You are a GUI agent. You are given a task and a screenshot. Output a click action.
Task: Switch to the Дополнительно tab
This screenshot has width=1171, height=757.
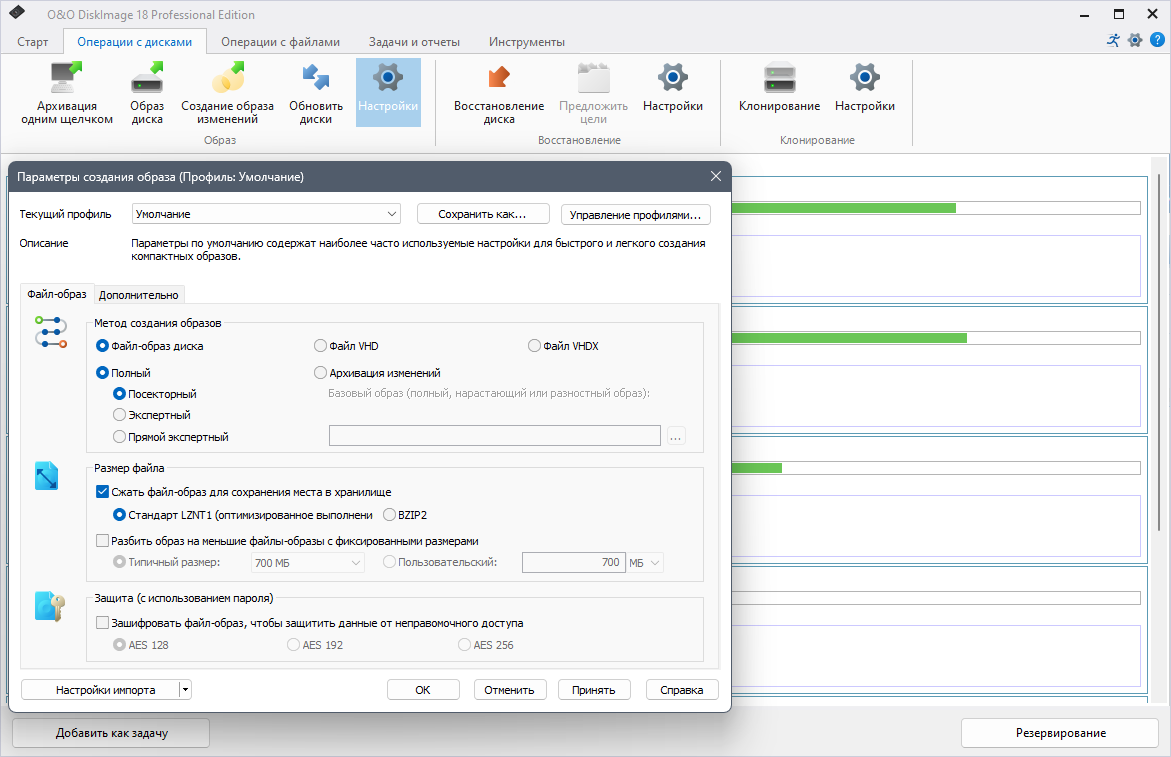pos(138,295)
